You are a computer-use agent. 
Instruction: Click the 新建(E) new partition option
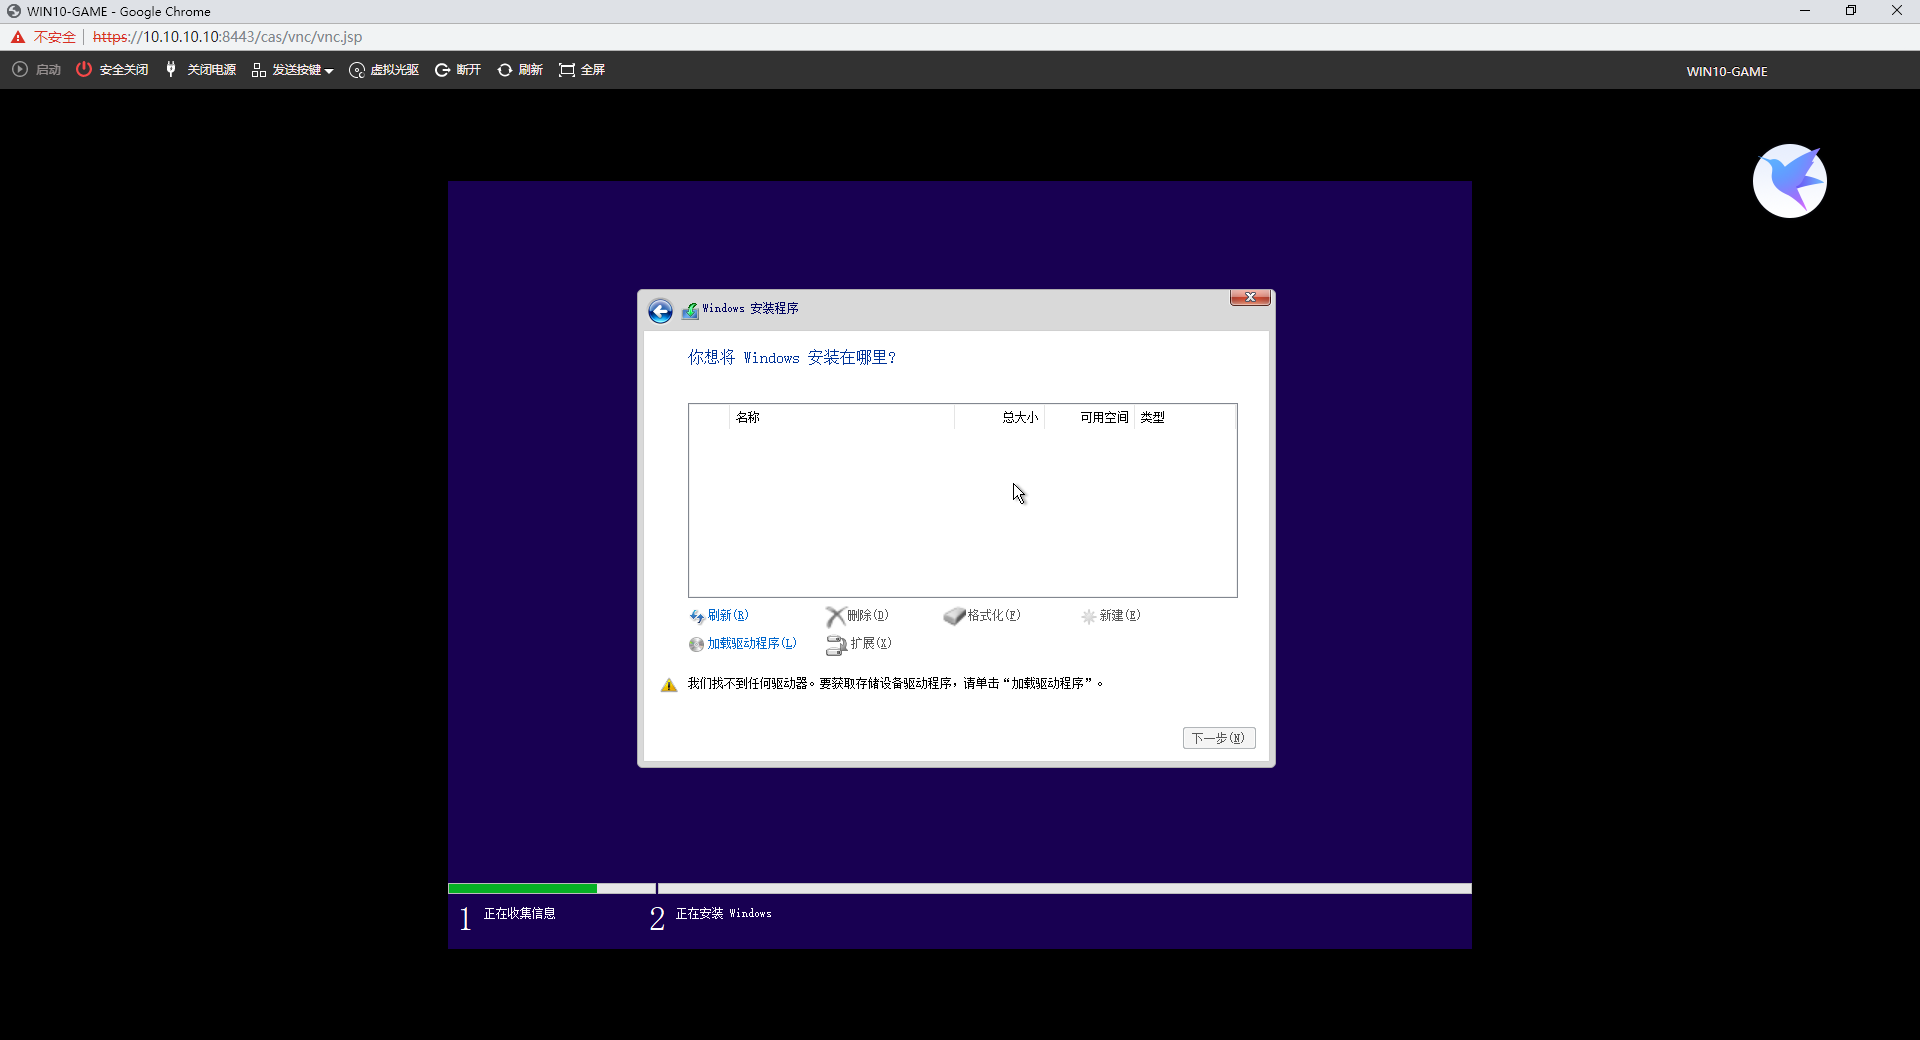coord(1110,616)
